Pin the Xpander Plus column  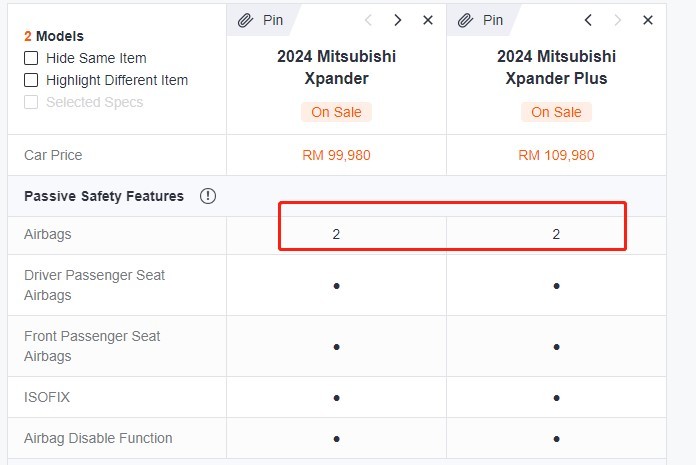481,20
